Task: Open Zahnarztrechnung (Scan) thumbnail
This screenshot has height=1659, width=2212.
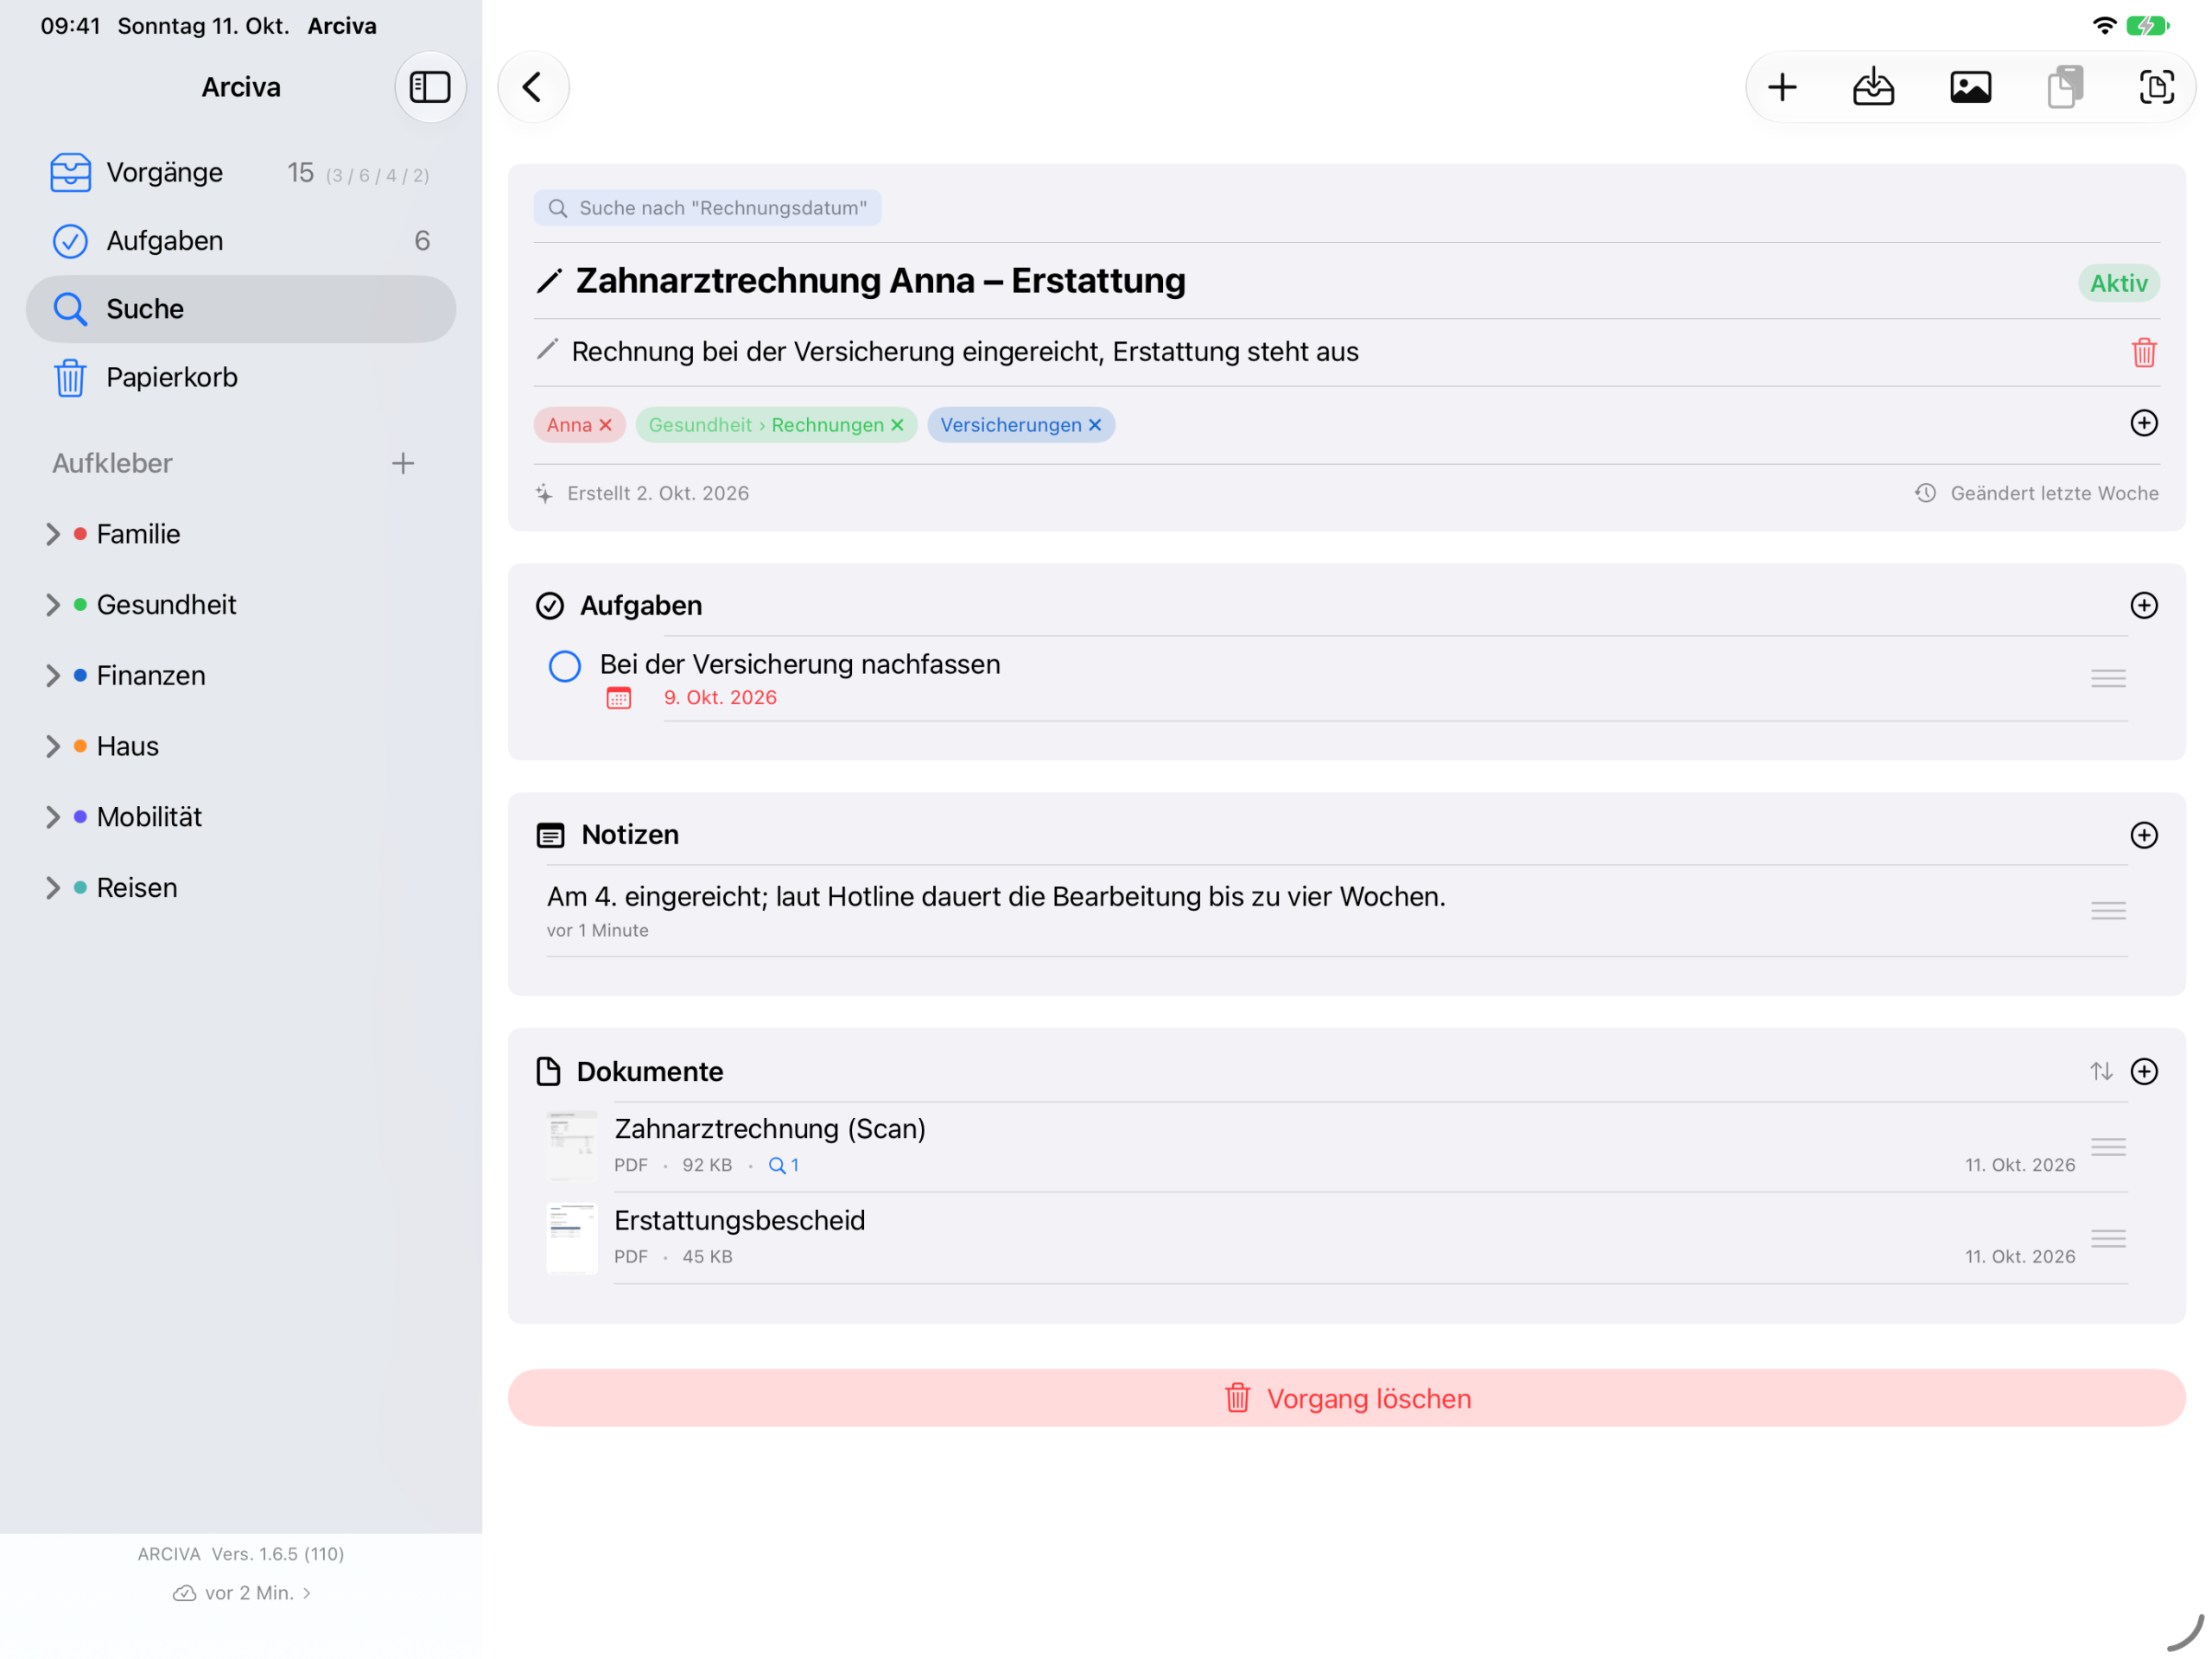Action: [572, 1146]
